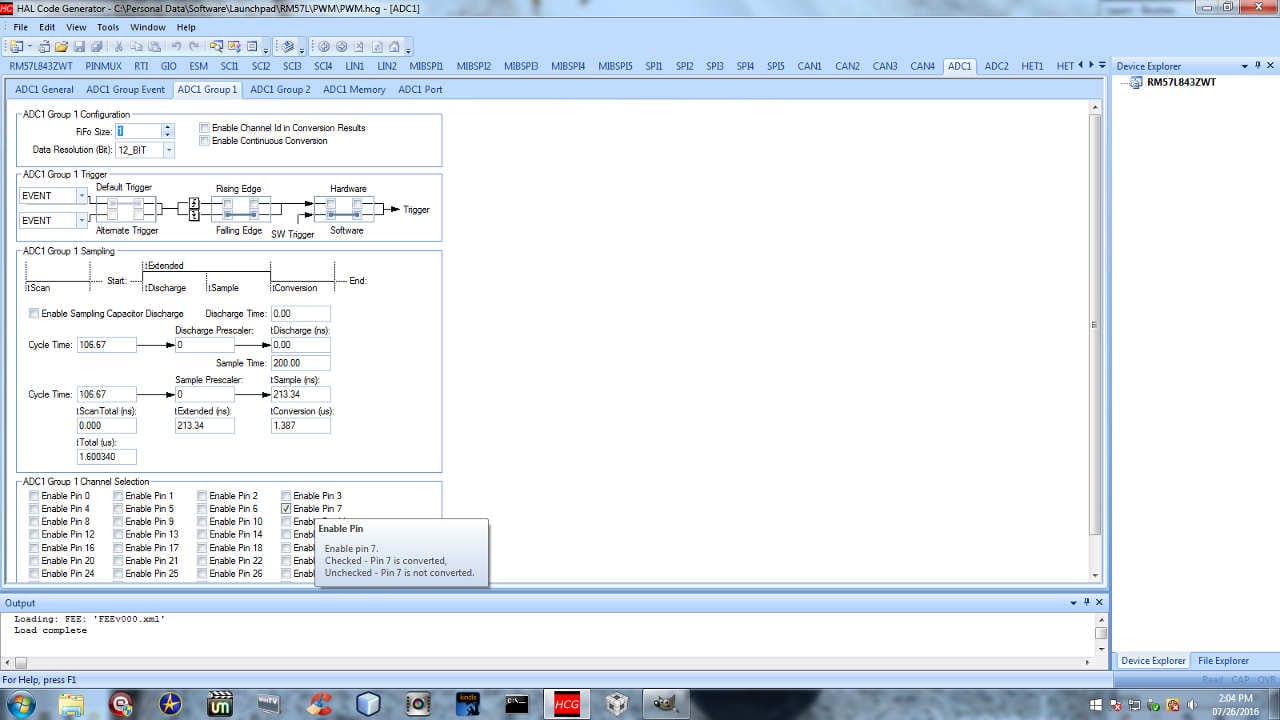
Task: Expand the Alternate Trigger EVENT dropdown
Action: tap(81, 221)
